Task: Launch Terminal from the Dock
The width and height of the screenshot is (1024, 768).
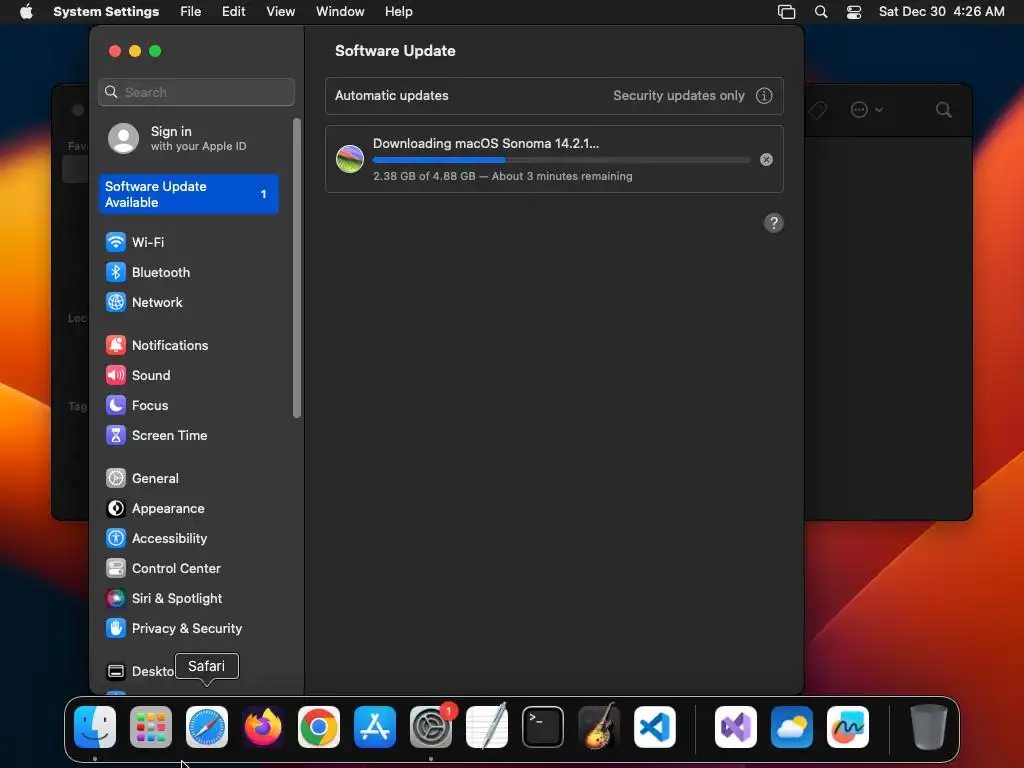Action: tap(543, 727)
